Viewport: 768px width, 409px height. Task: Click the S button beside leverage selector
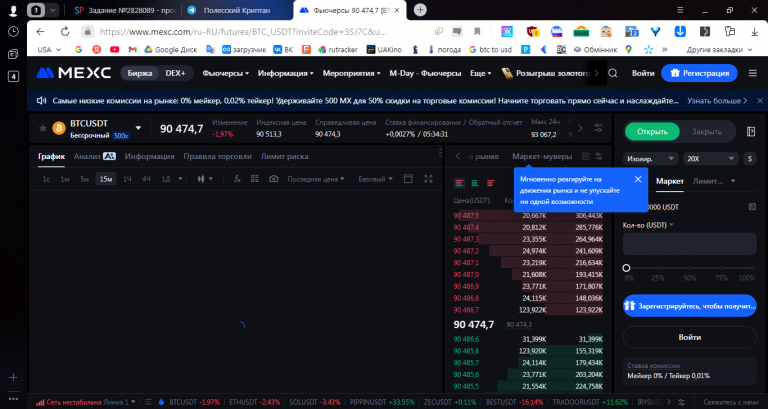coord(750,159)
